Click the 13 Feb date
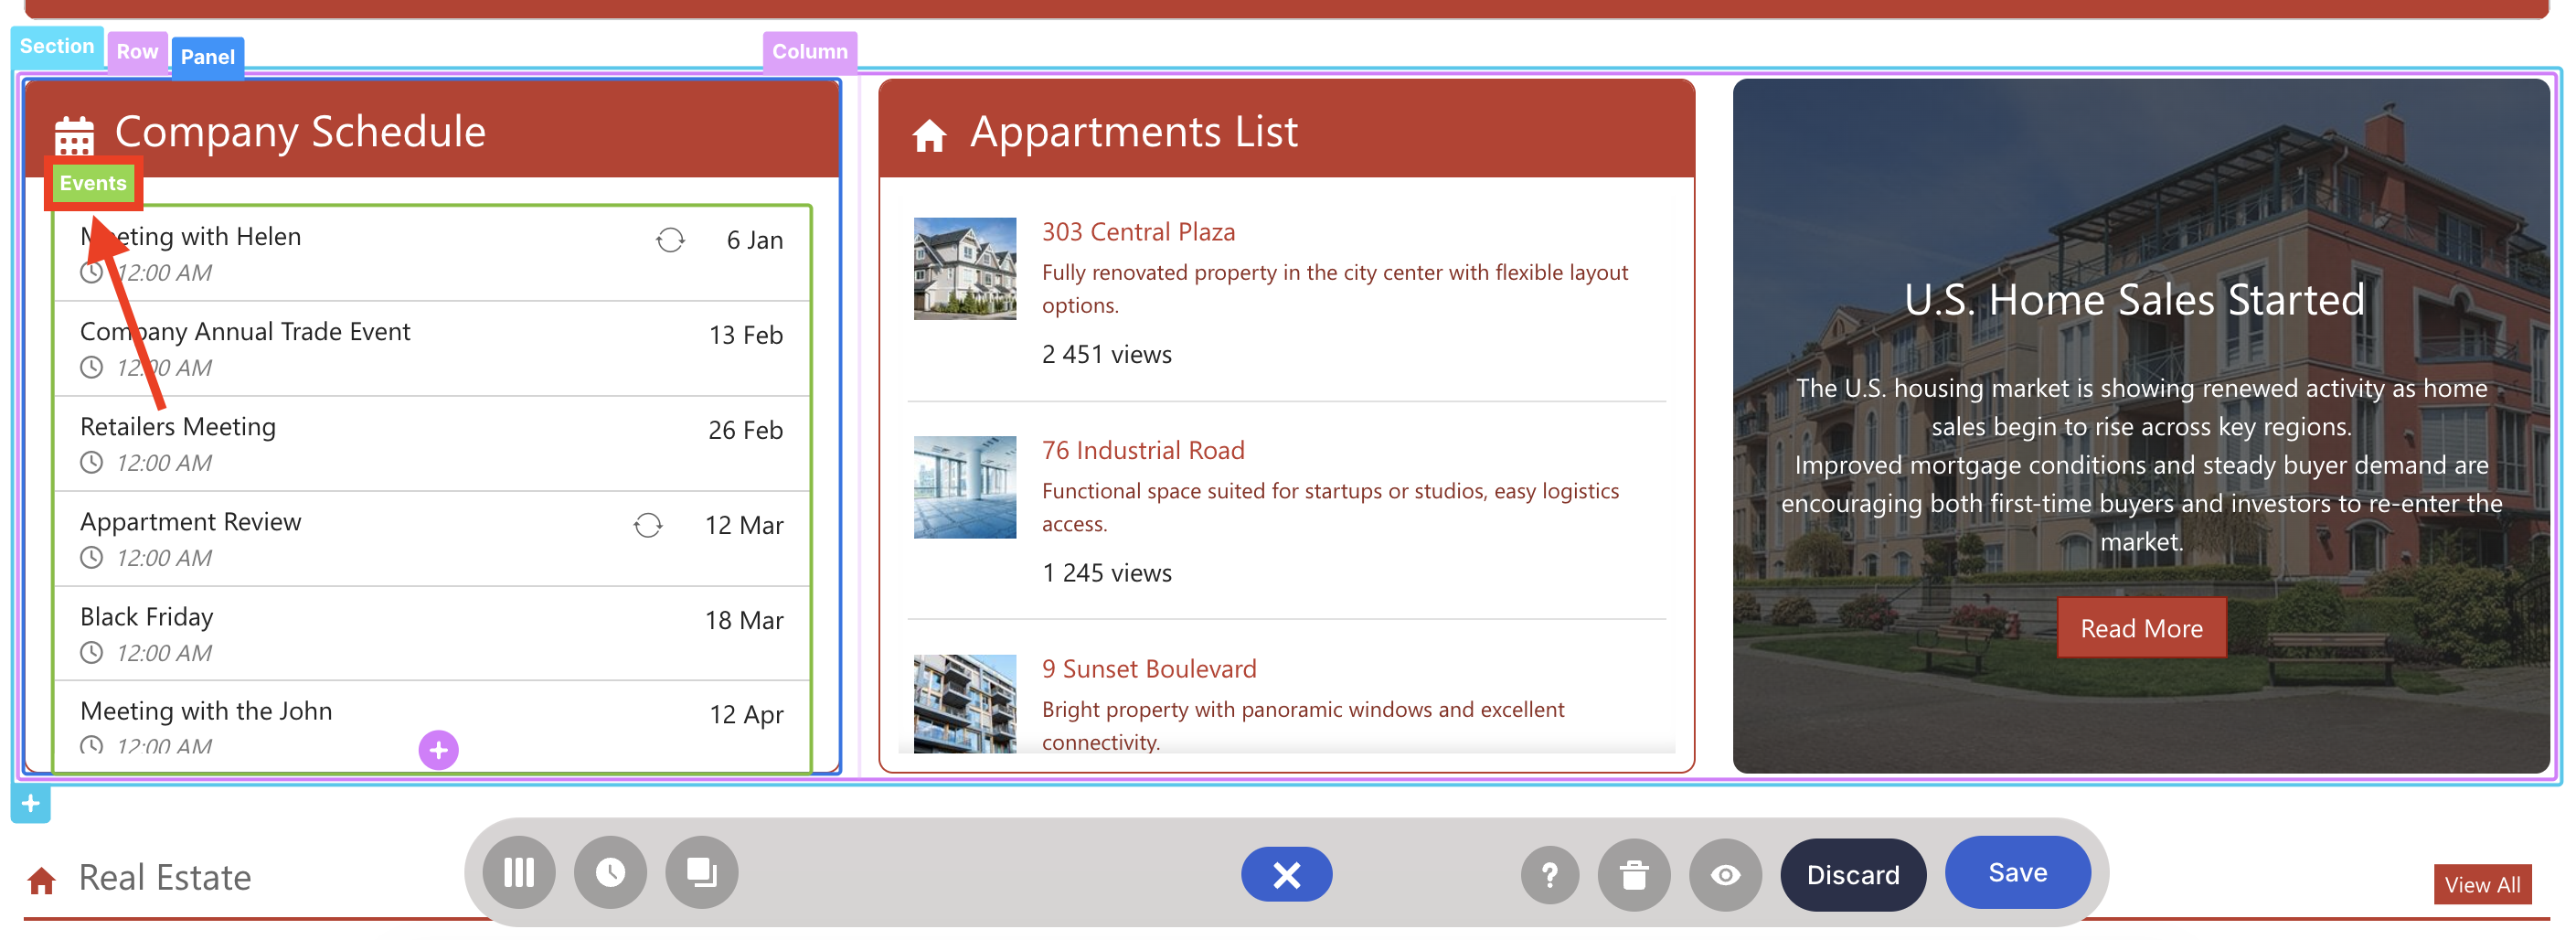2576x940 pixels. 746,335
